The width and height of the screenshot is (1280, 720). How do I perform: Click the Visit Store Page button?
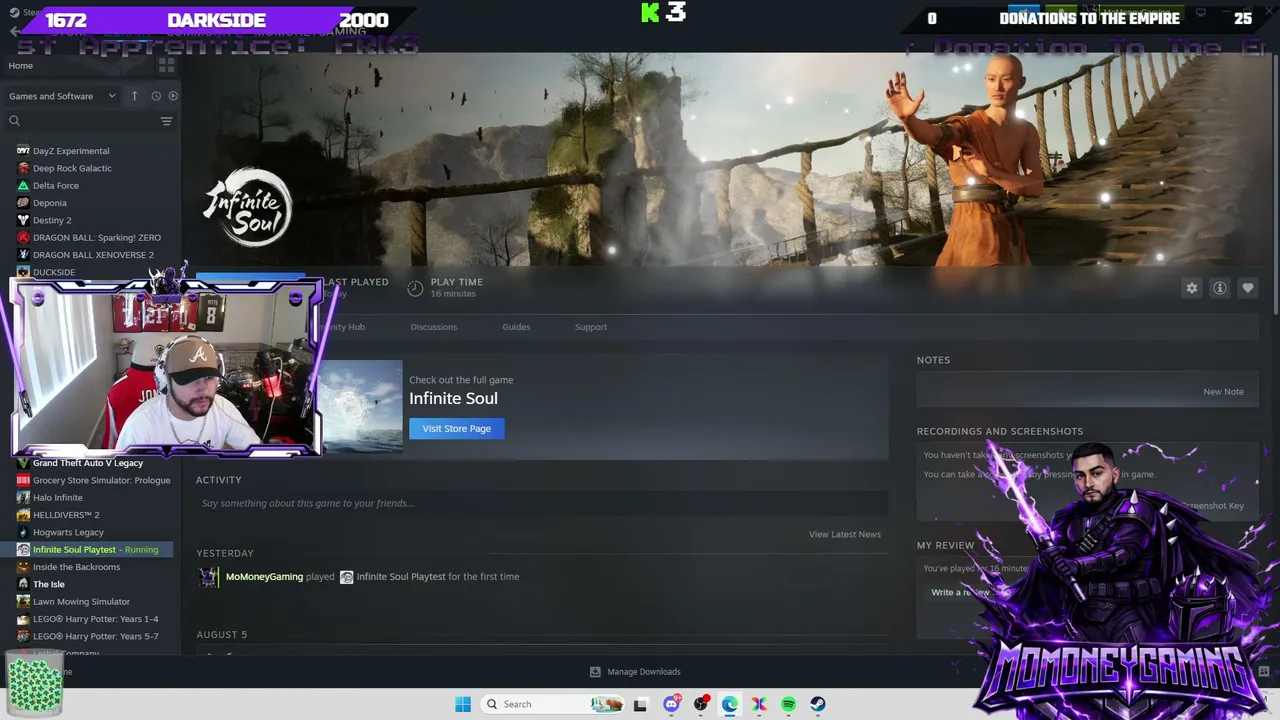click(457, 429)
